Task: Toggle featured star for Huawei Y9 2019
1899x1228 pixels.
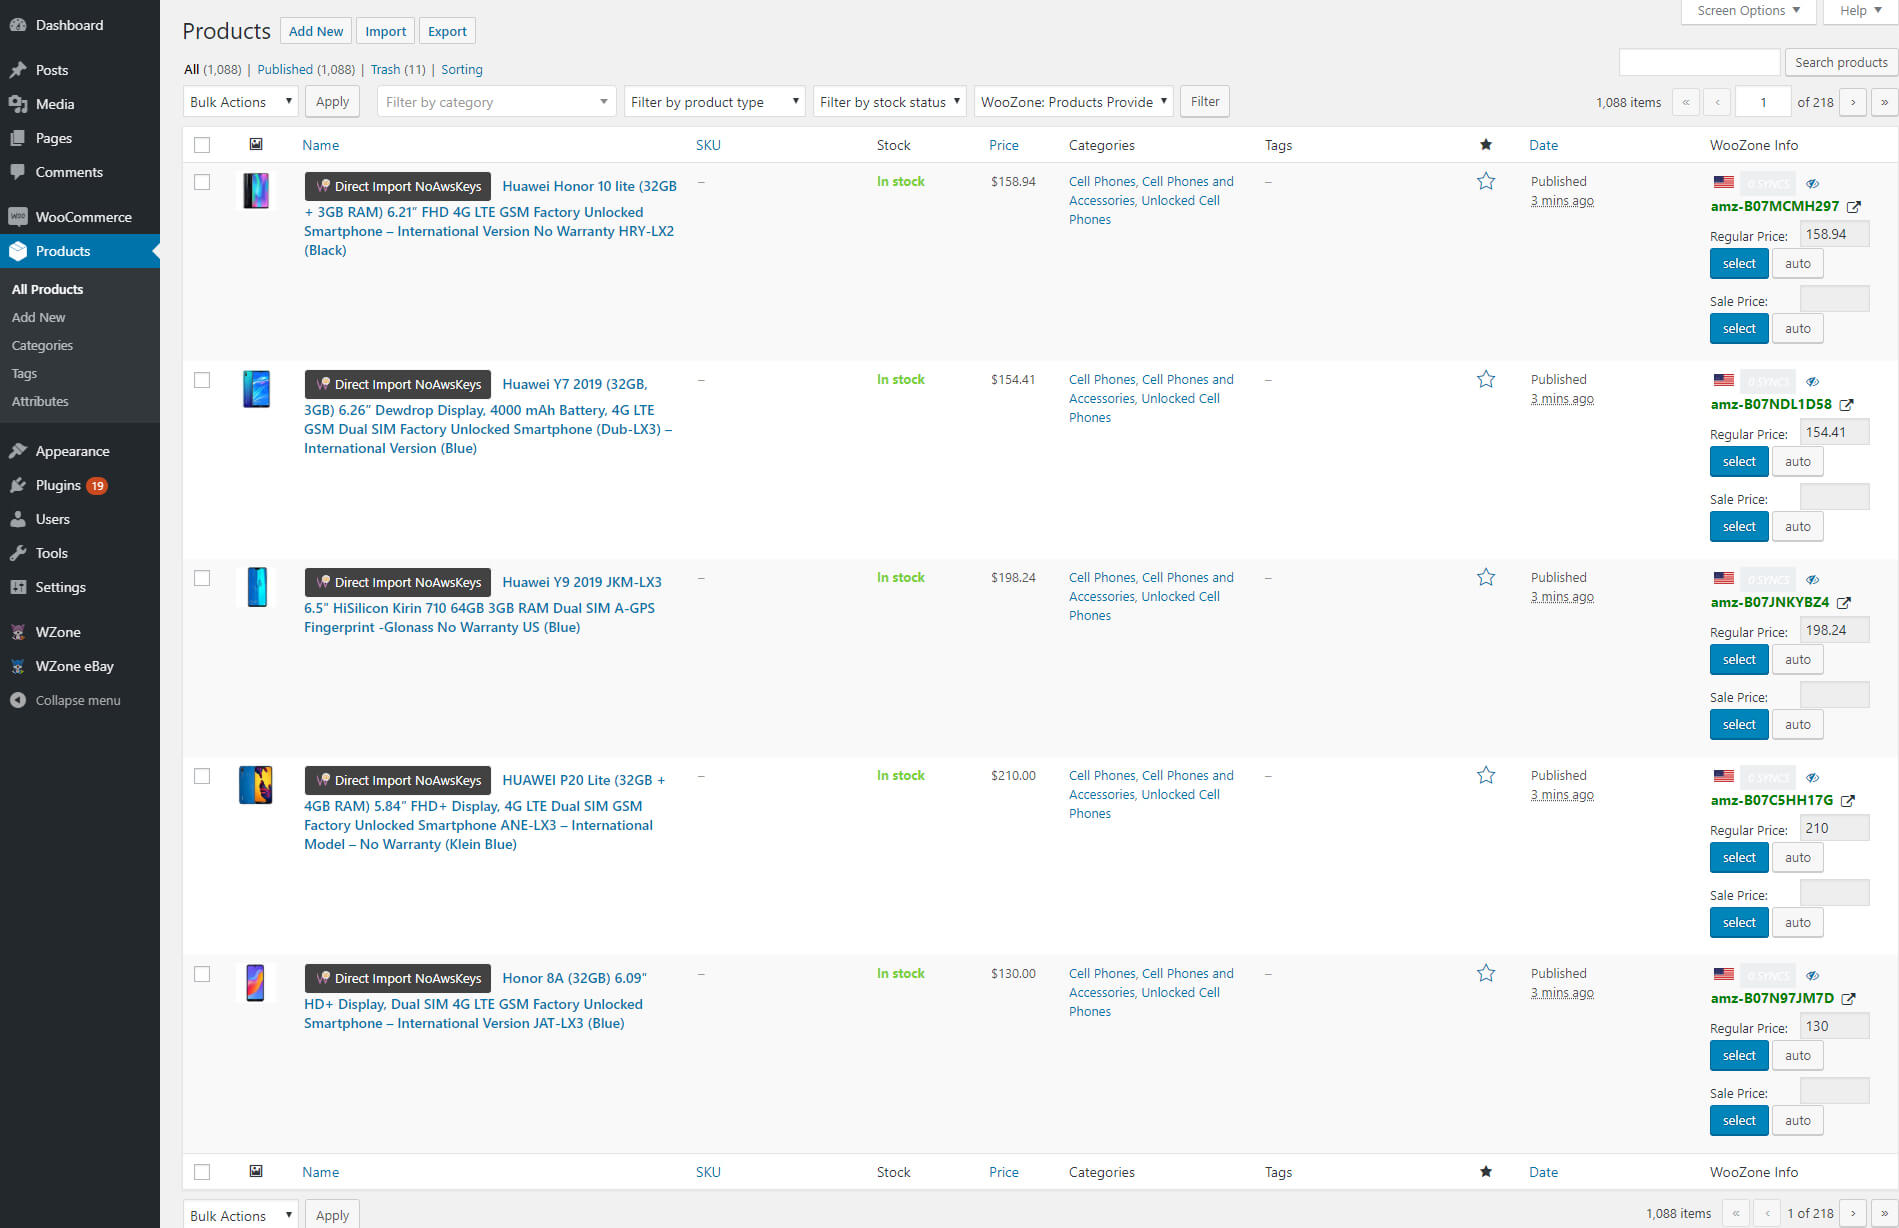Action: pyautogui.click(x=1486, y=577)
